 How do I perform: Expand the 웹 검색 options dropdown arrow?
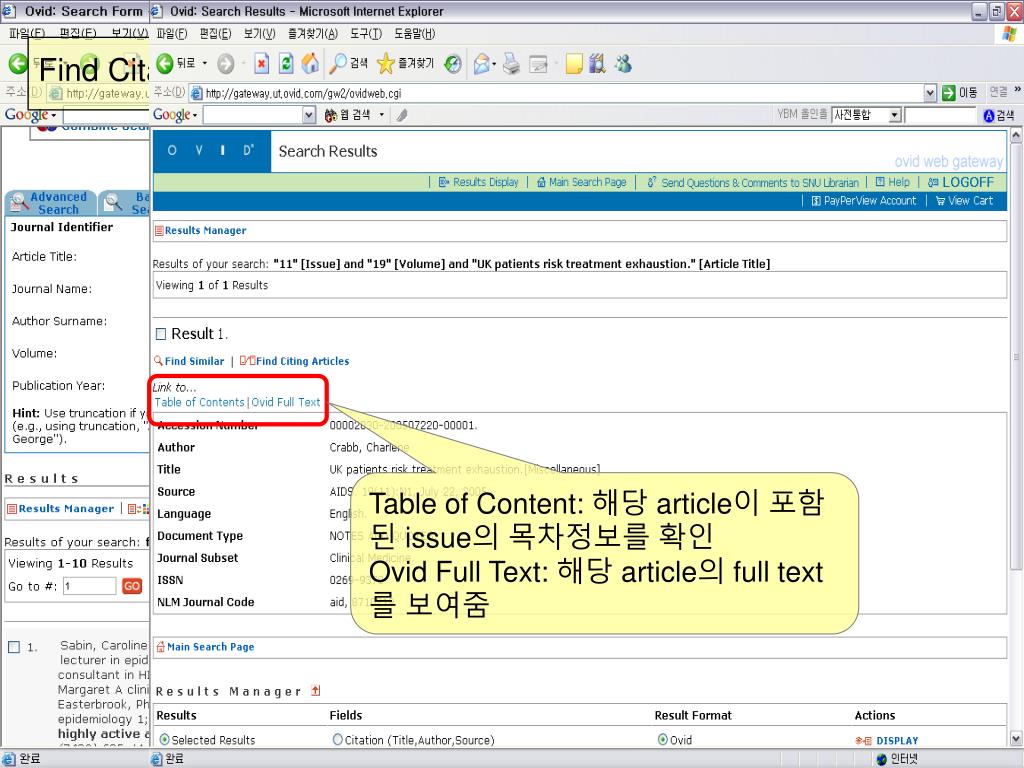click(x=382, y=116)
